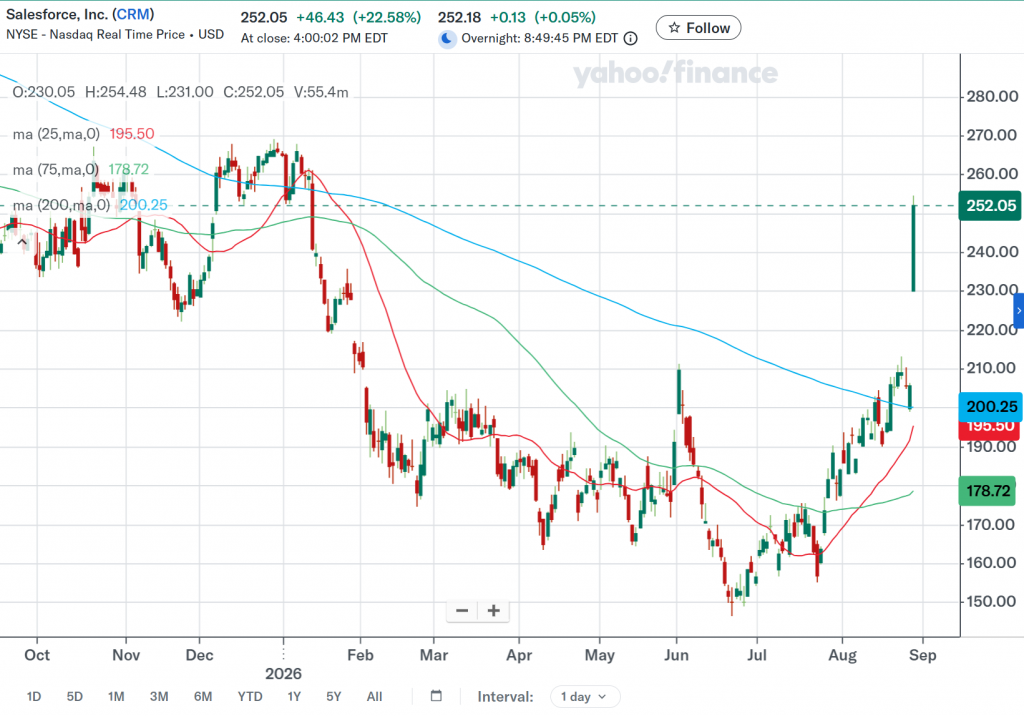Click the 280.00 price axis label

992,97
